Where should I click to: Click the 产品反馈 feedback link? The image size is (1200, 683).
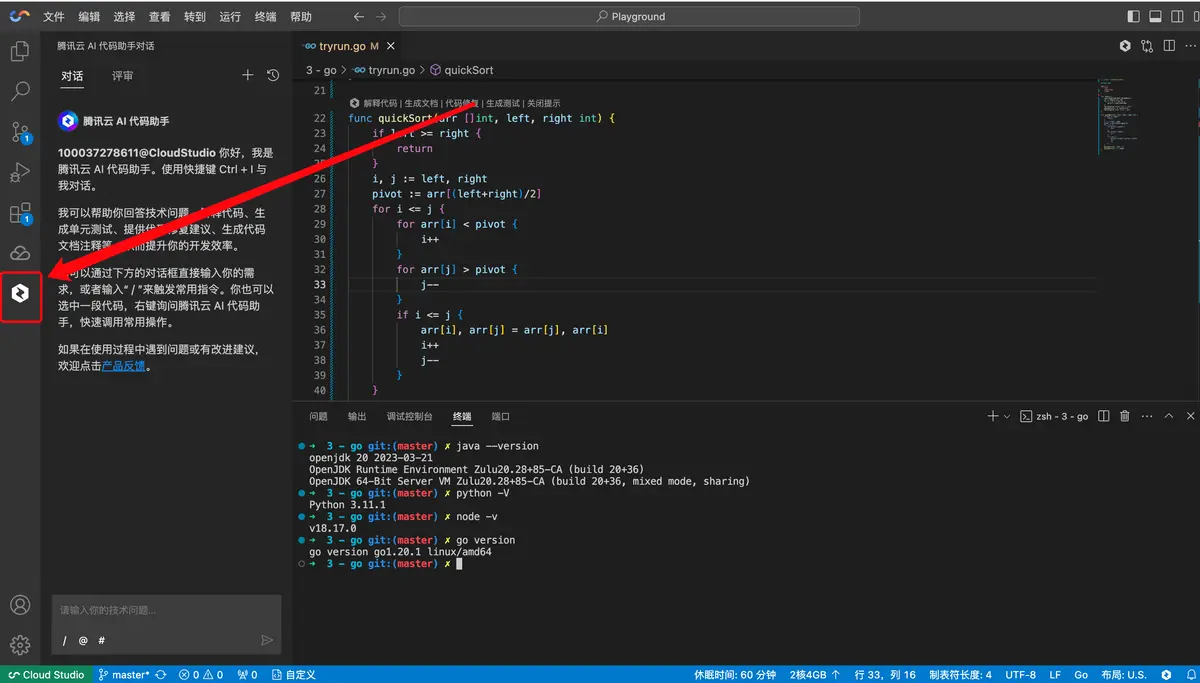pyautogui.click(x=124, y=365)
